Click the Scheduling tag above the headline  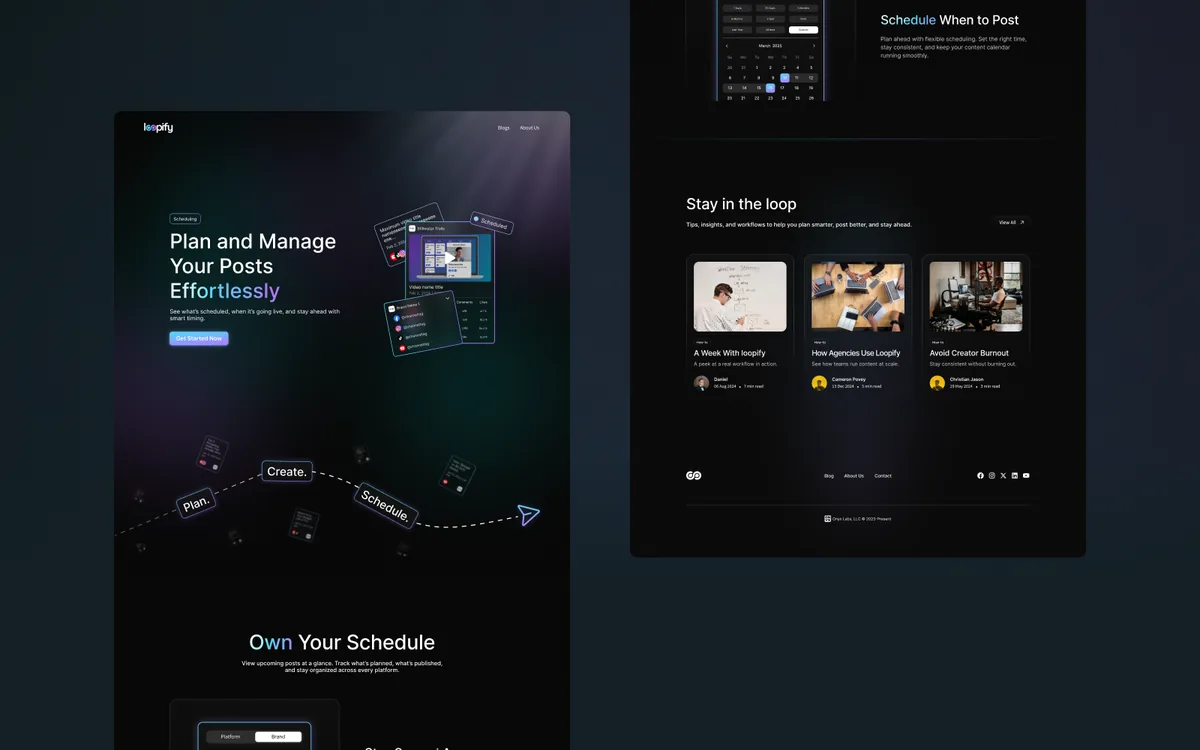185,218
